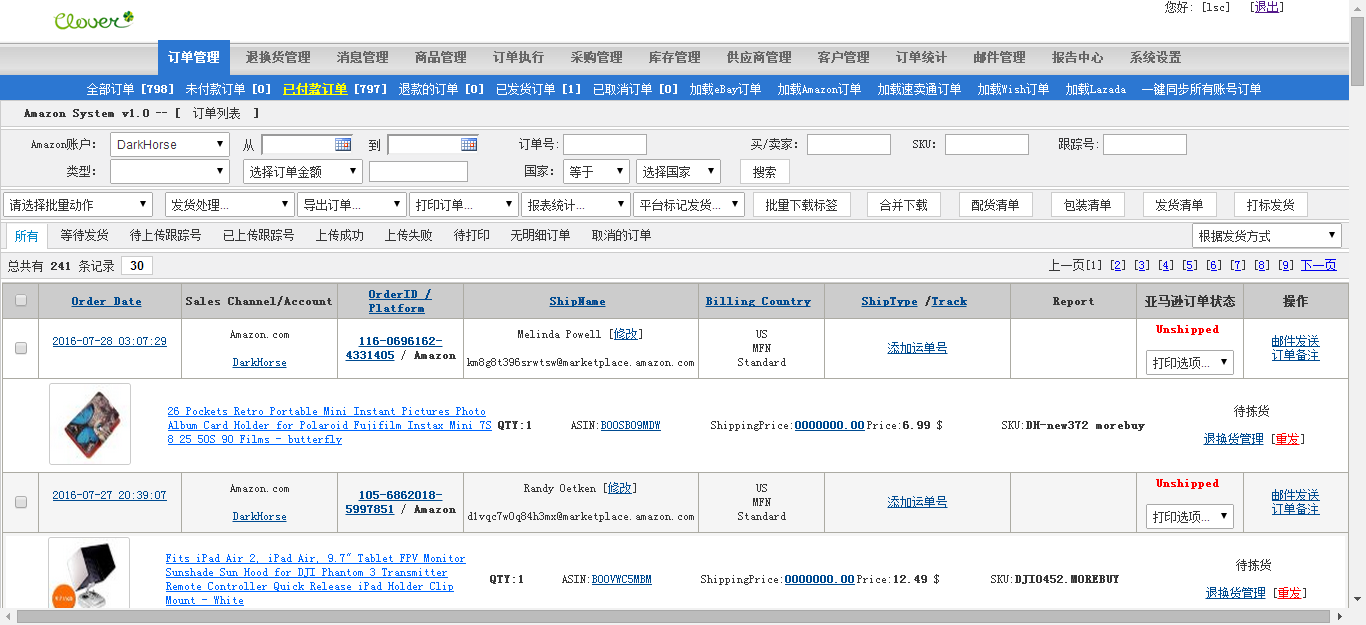Click the 搜索 search button
Image resolution: width=1366 pixels, height=625 pixels.
click(x=765, y=172)
